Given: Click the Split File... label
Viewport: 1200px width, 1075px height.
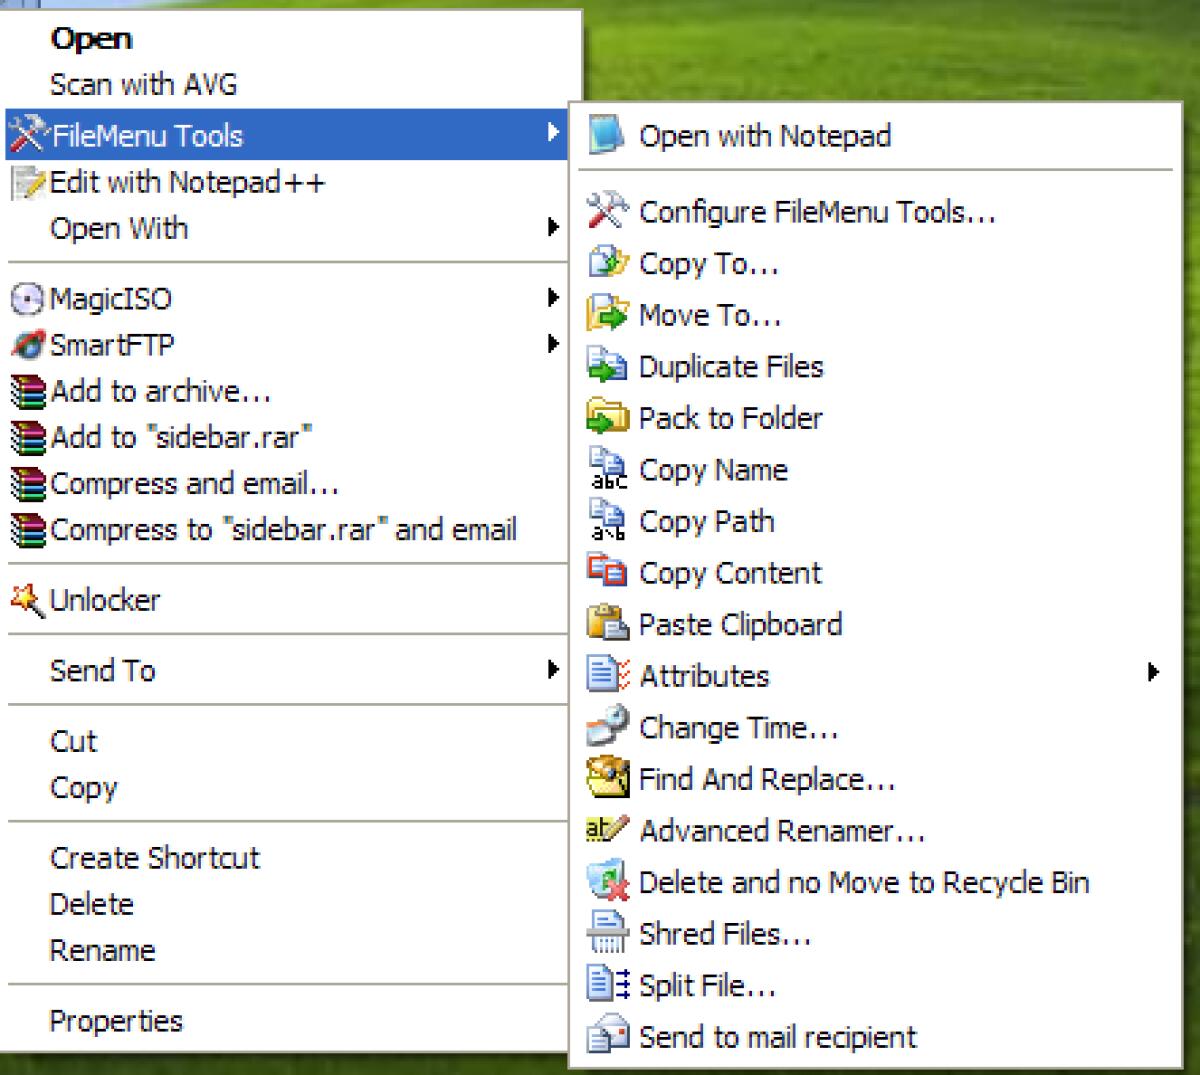Looking at the screenshot, I should click(x=707, y=986).
